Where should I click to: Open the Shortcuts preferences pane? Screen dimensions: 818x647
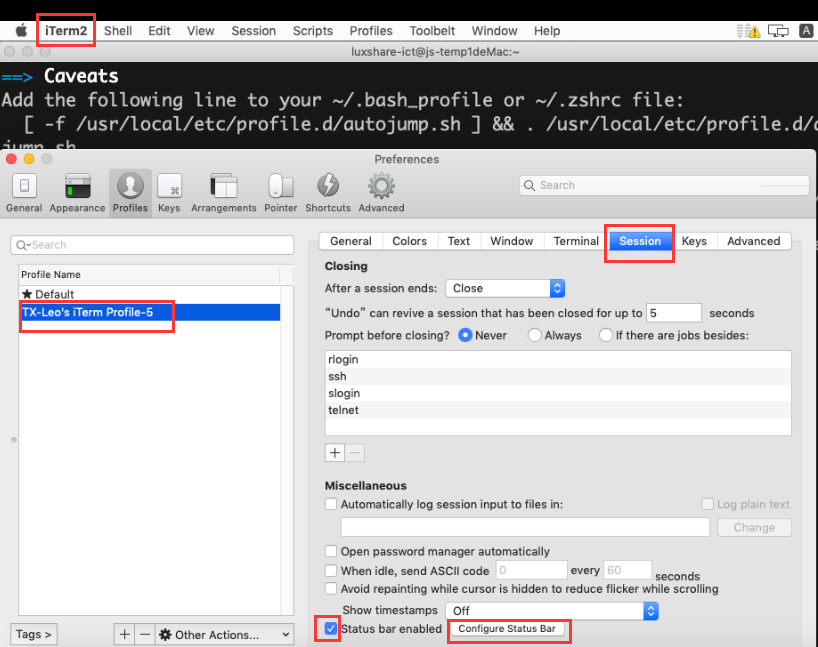pos(328,193)
